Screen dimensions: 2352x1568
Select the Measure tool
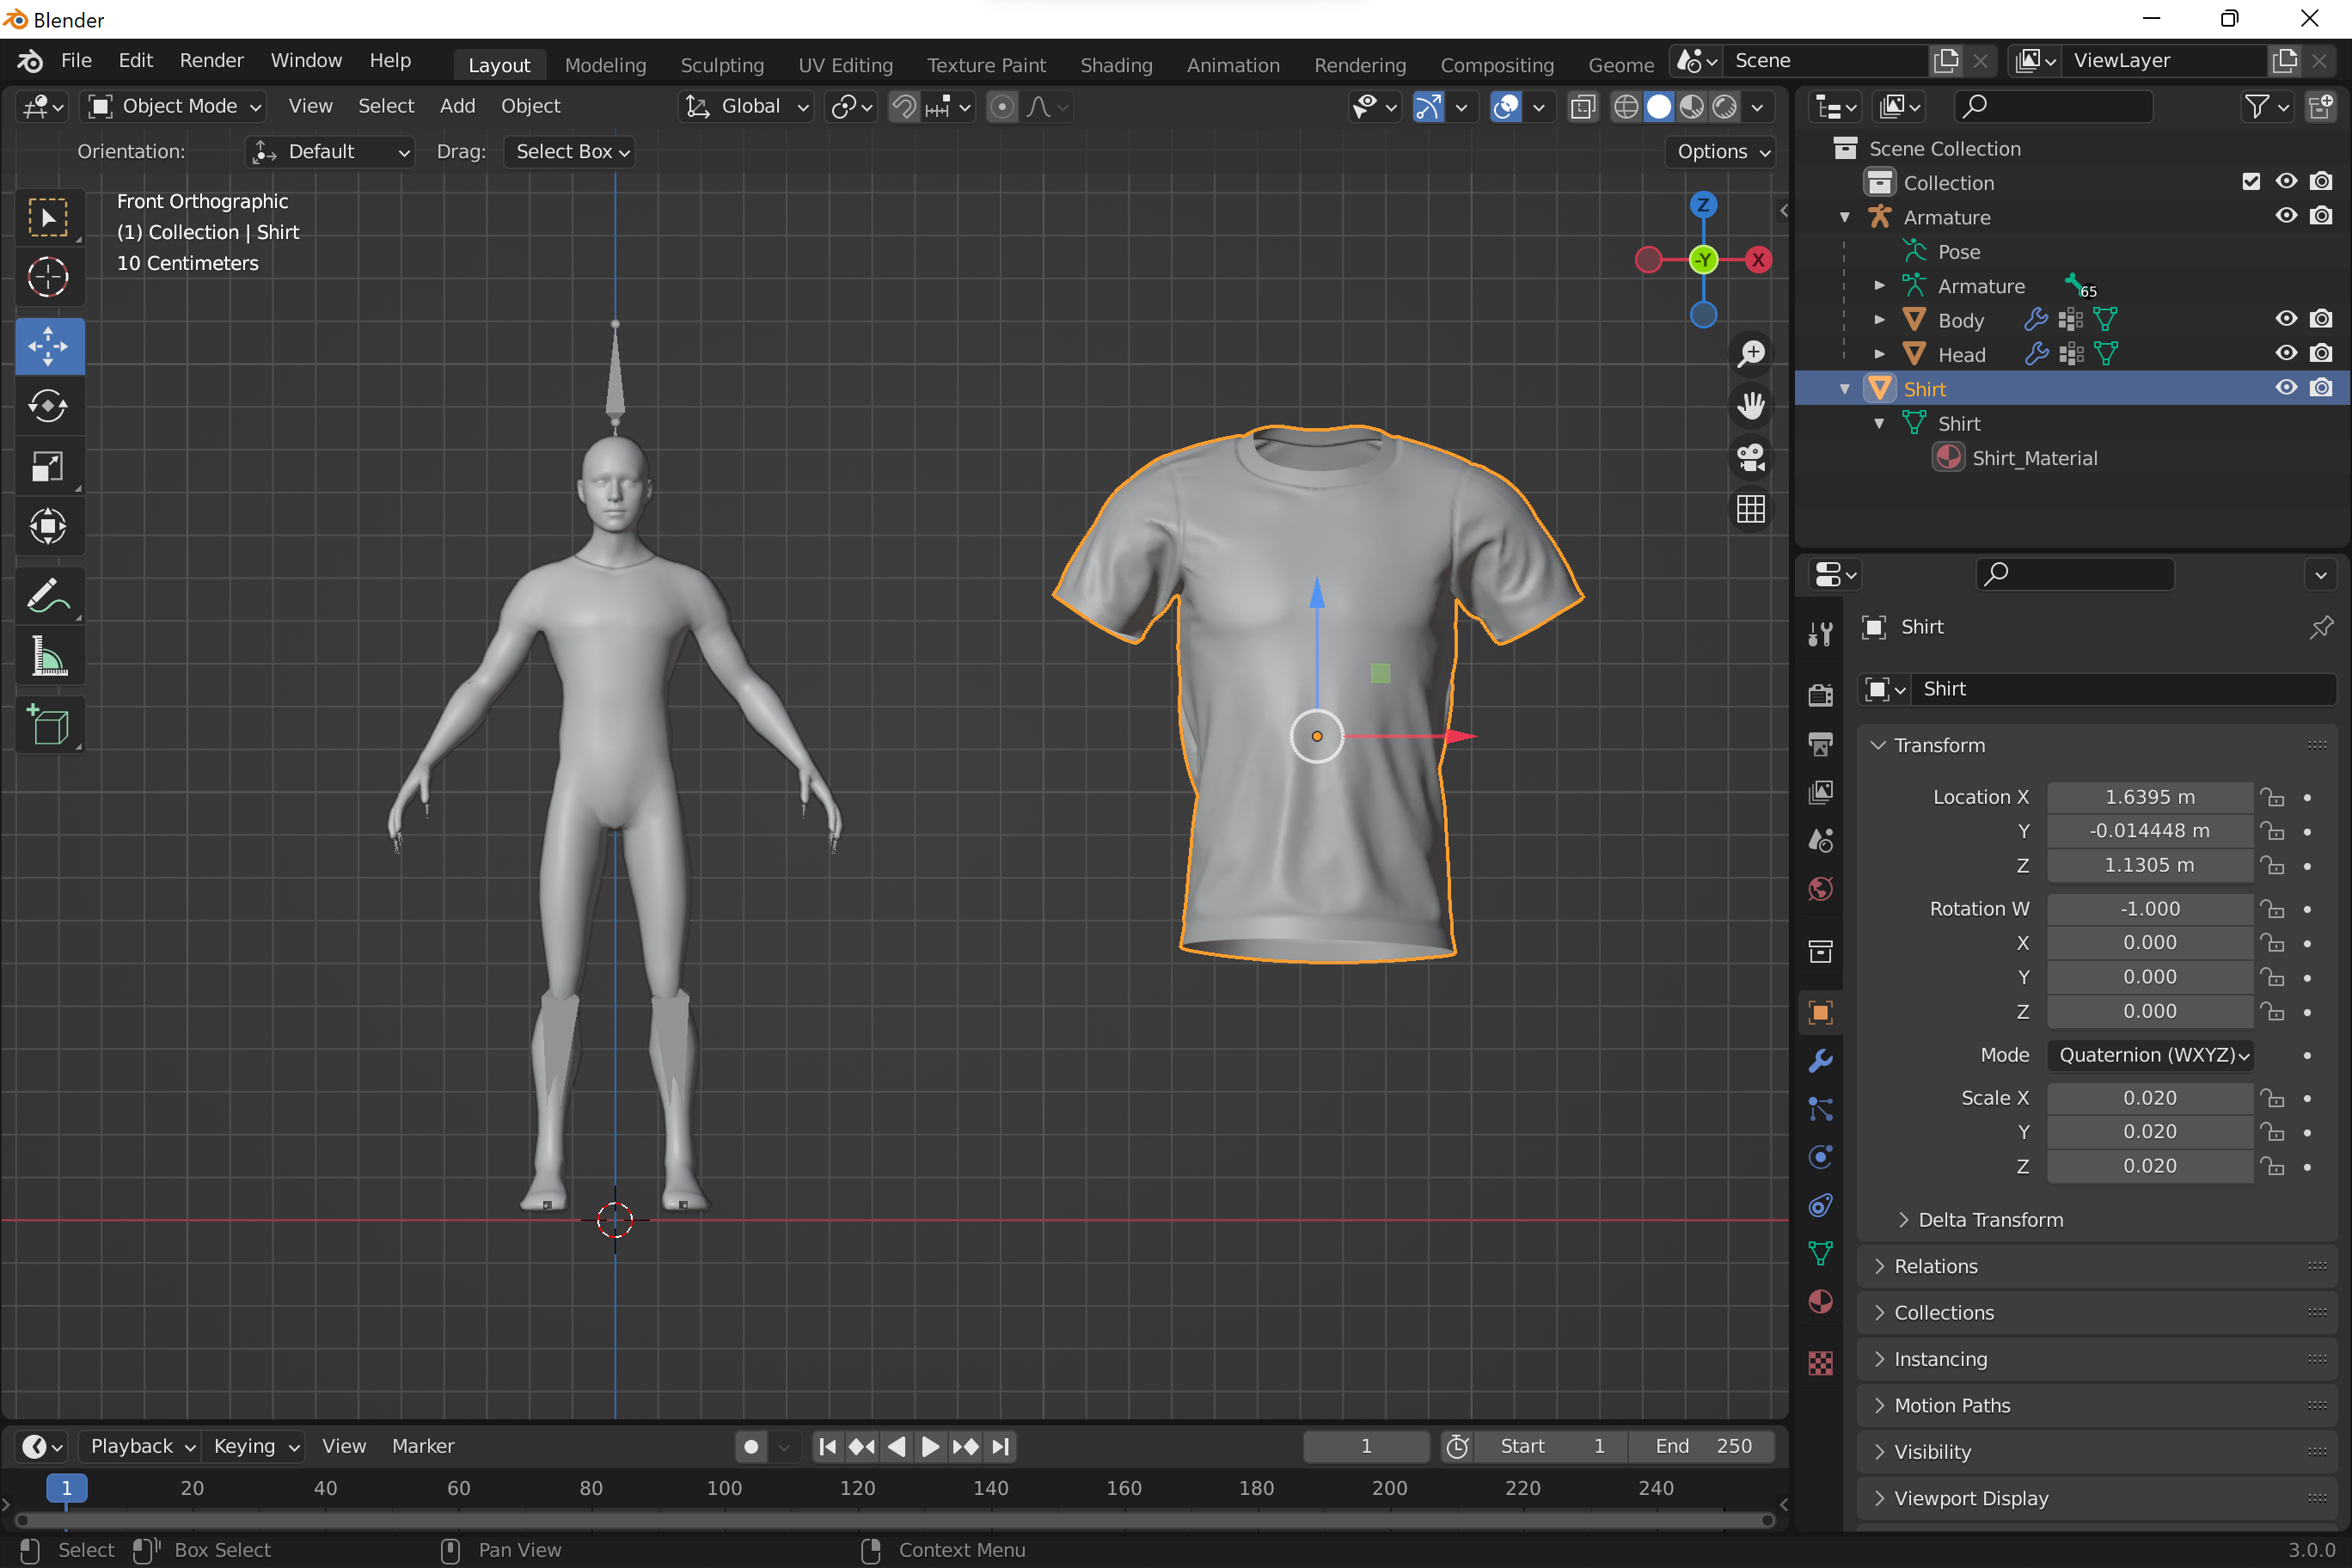click(49, 656)
